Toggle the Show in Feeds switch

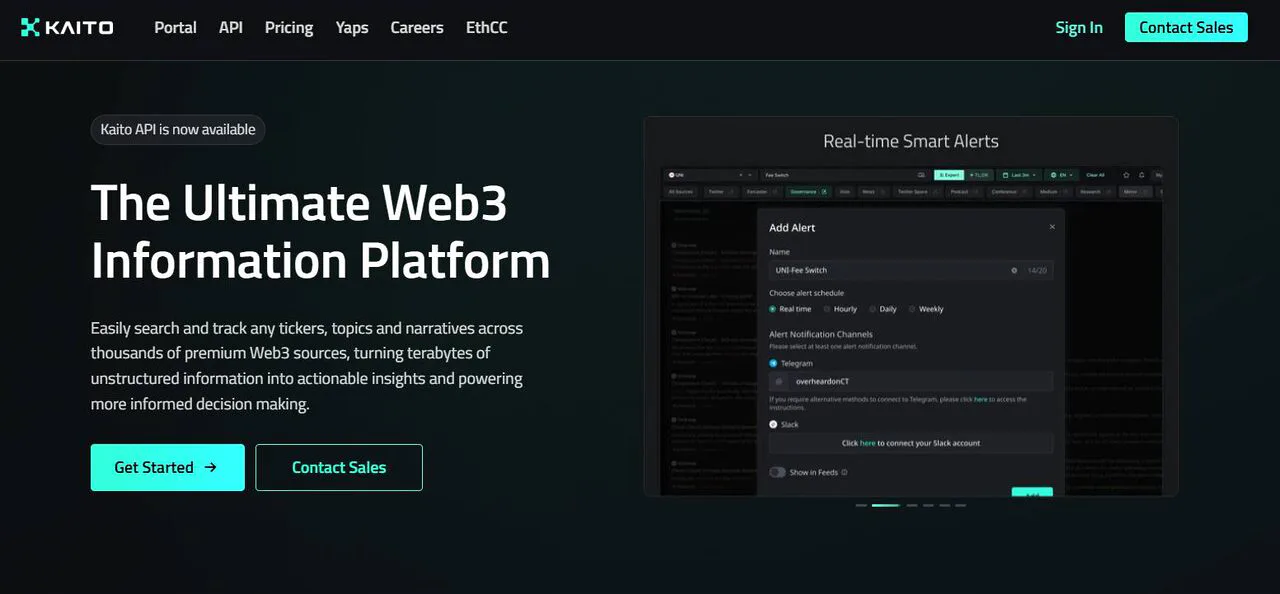[x=777, y=472]
